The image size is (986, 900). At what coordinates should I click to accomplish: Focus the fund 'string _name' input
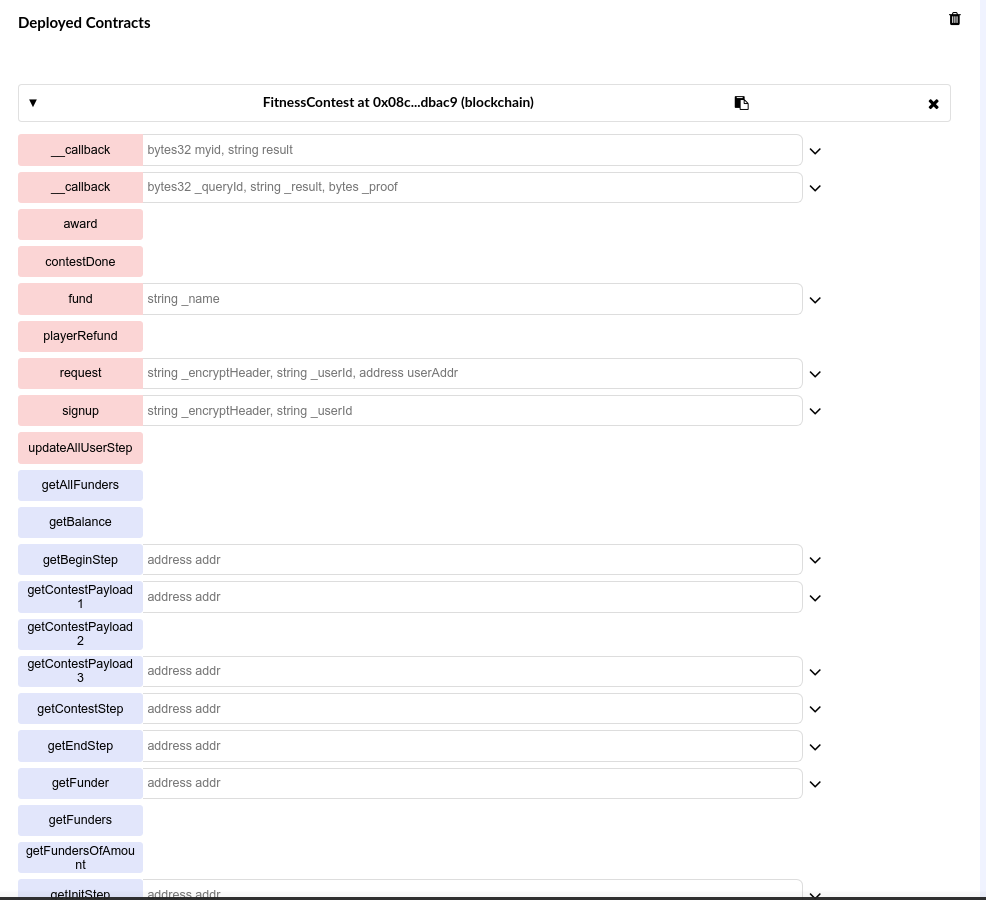pos(472,299)
